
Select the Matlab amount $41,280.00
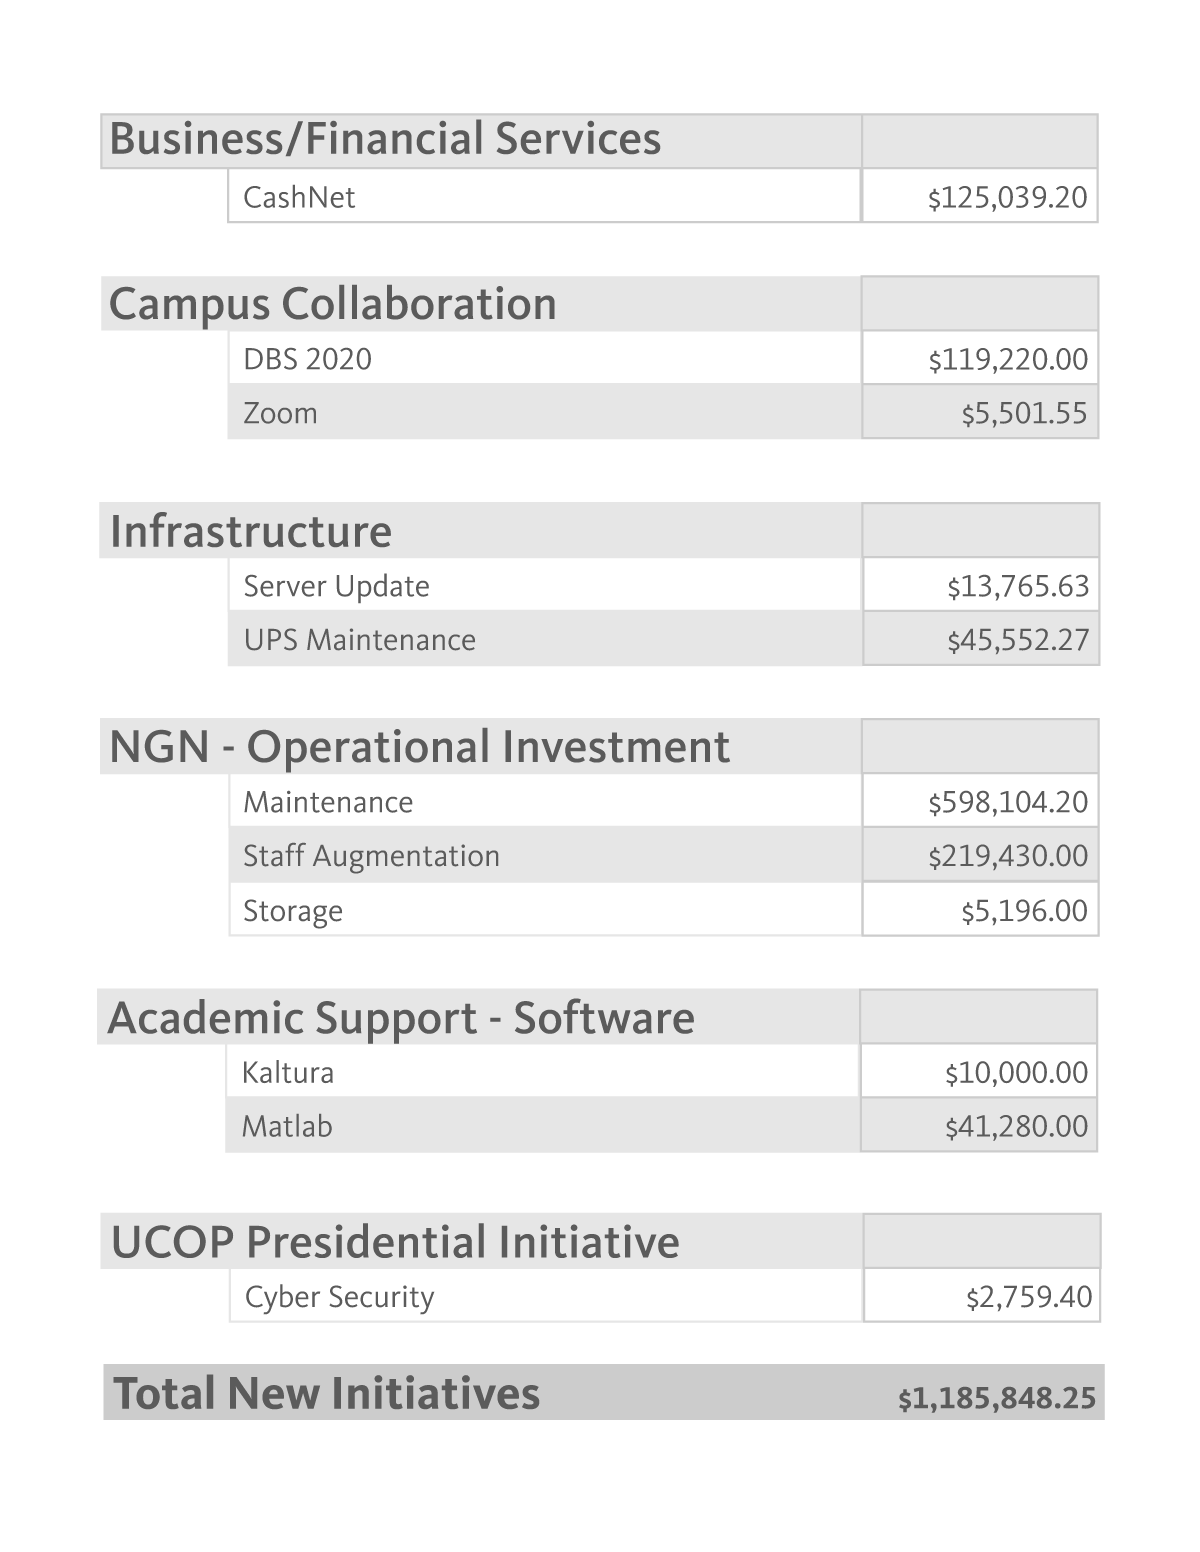tap(1016, 1127)
